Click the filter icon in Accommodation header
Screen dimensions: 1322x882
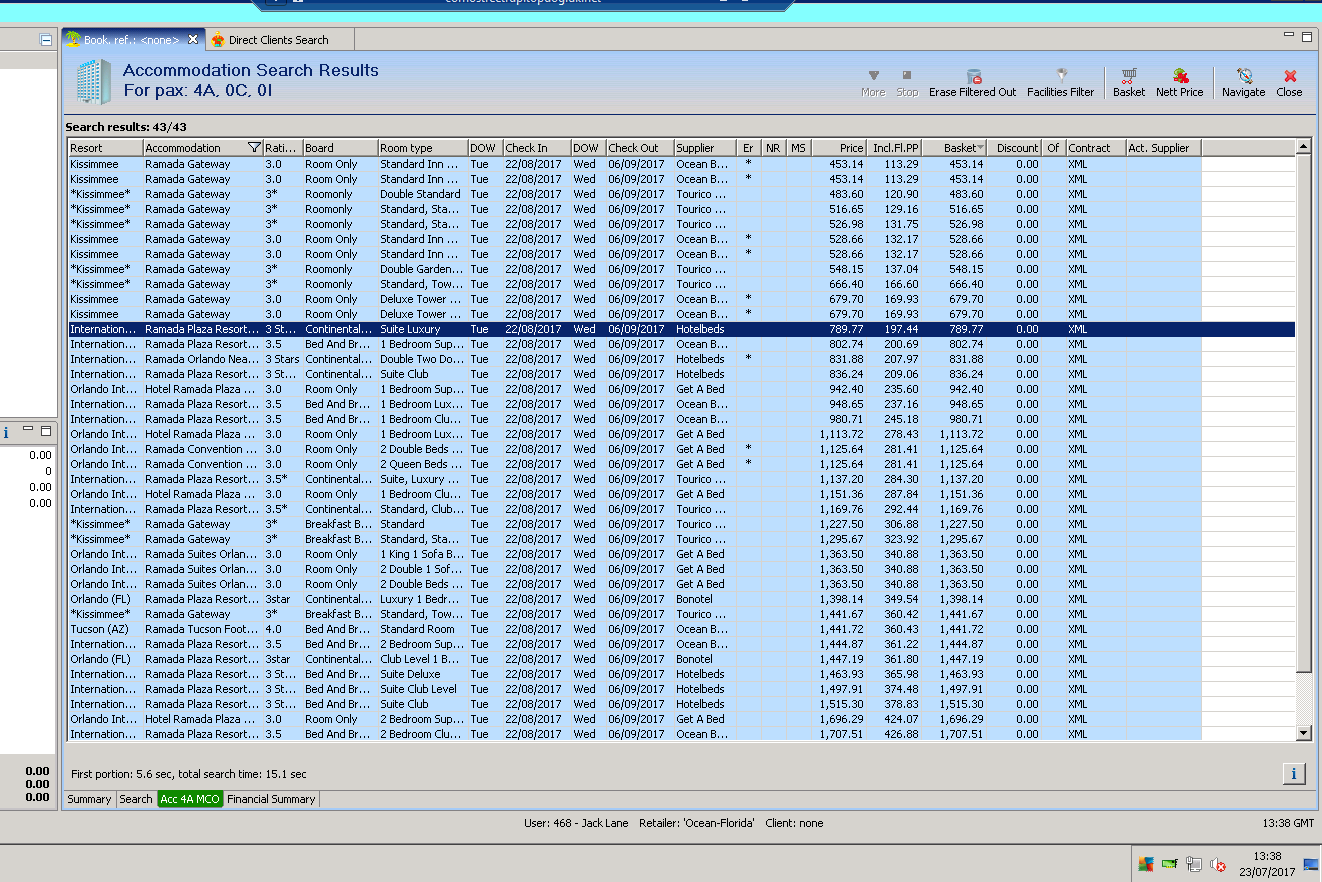pyautogui.click(x=254, y=148)
